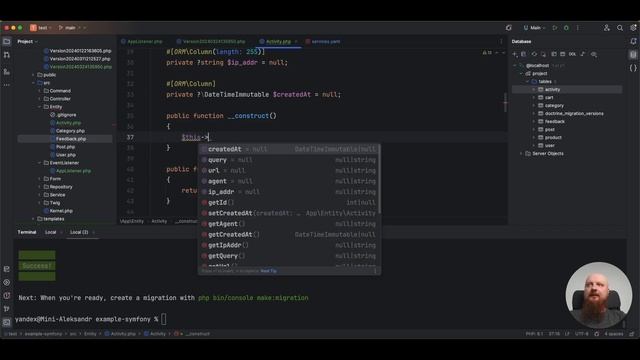Select the Local (2) terminal tab

79,232
